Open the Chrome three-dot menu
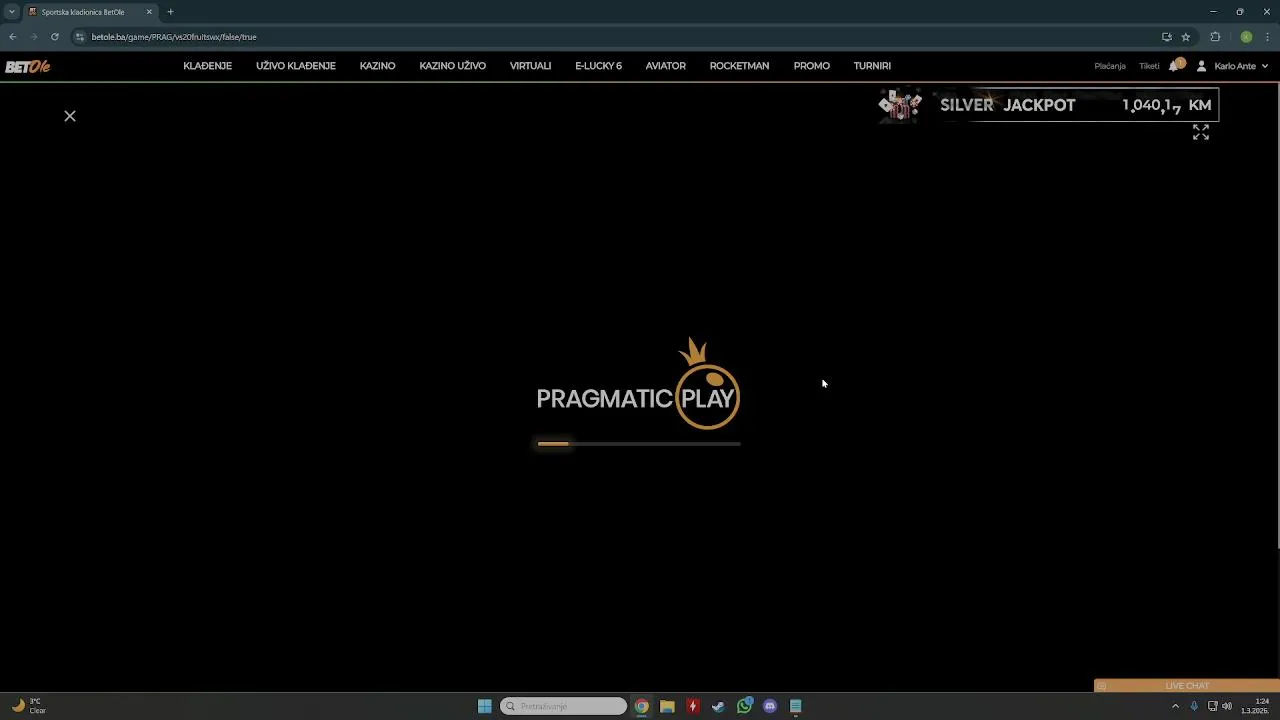Image resolution: width=1280 pixels, height=720 pixels. (x=1267, y=37)
